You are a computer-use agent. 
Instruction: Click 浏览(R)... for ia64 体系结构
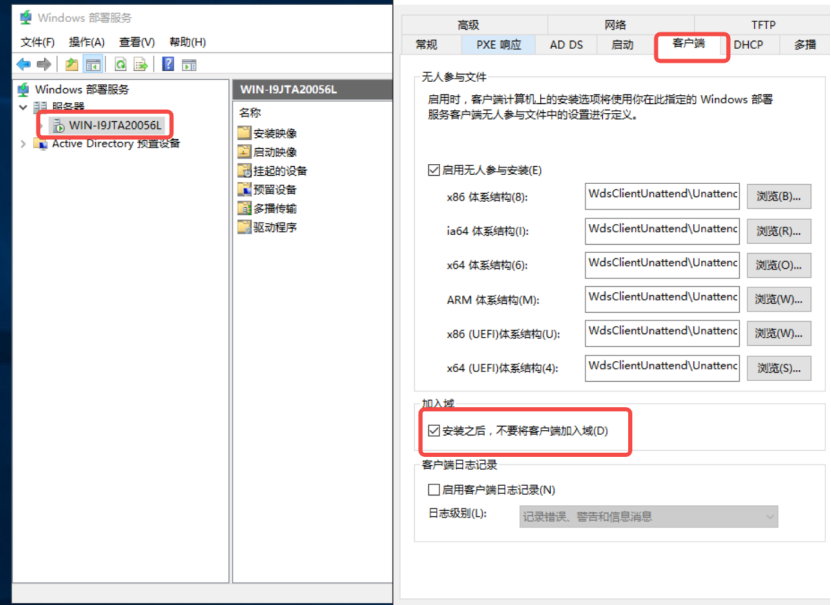point(779,231)
